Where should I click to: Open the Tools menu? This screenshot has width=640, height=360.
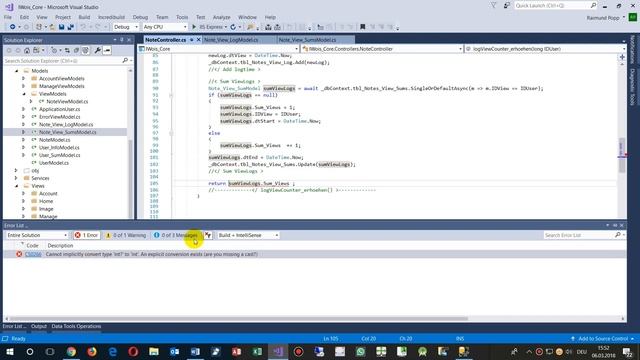pyautogui.click(x=182, y=17)
